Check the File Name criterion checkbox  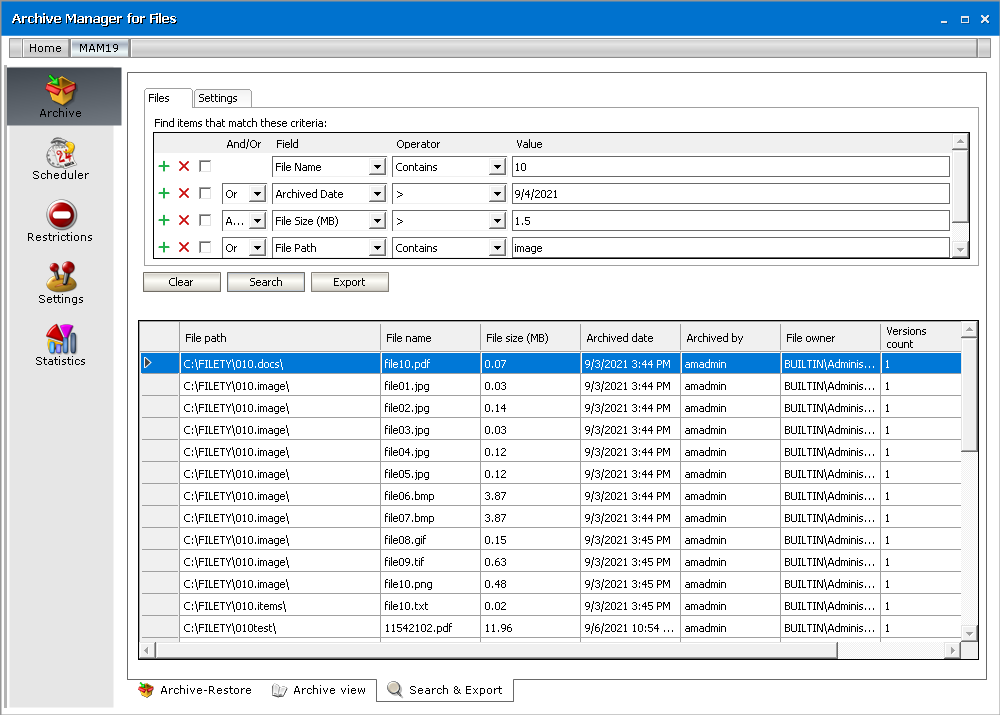(205, 167)
